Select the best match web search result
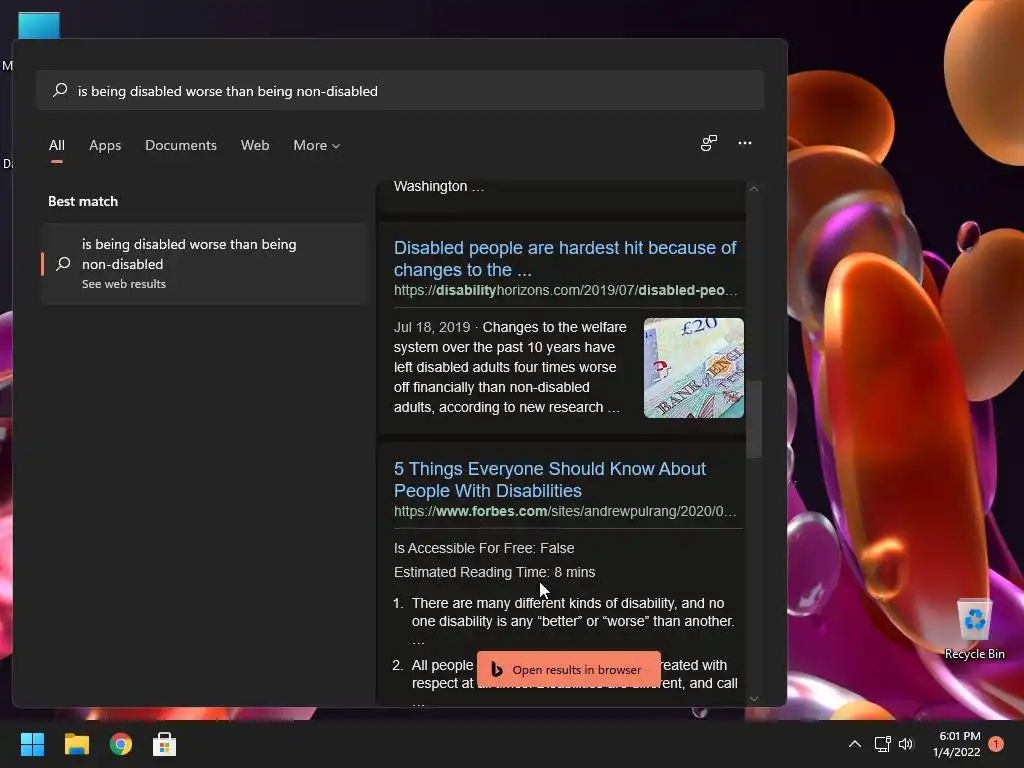 pos(204,264)
